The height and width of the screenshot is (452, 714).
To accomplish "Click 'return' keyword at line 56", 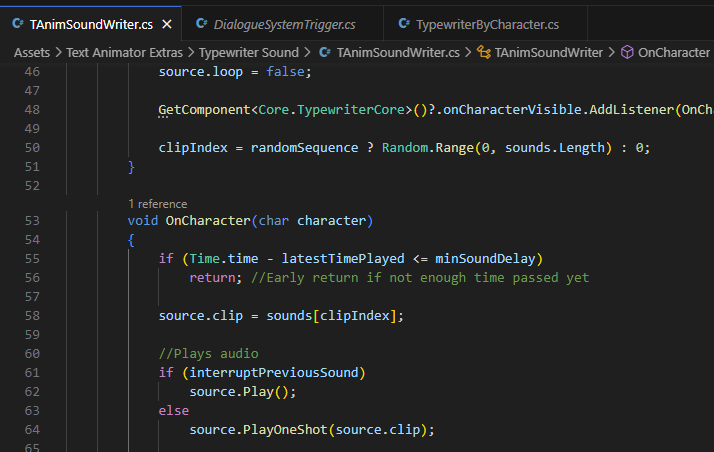I will (x=212, y=278).
